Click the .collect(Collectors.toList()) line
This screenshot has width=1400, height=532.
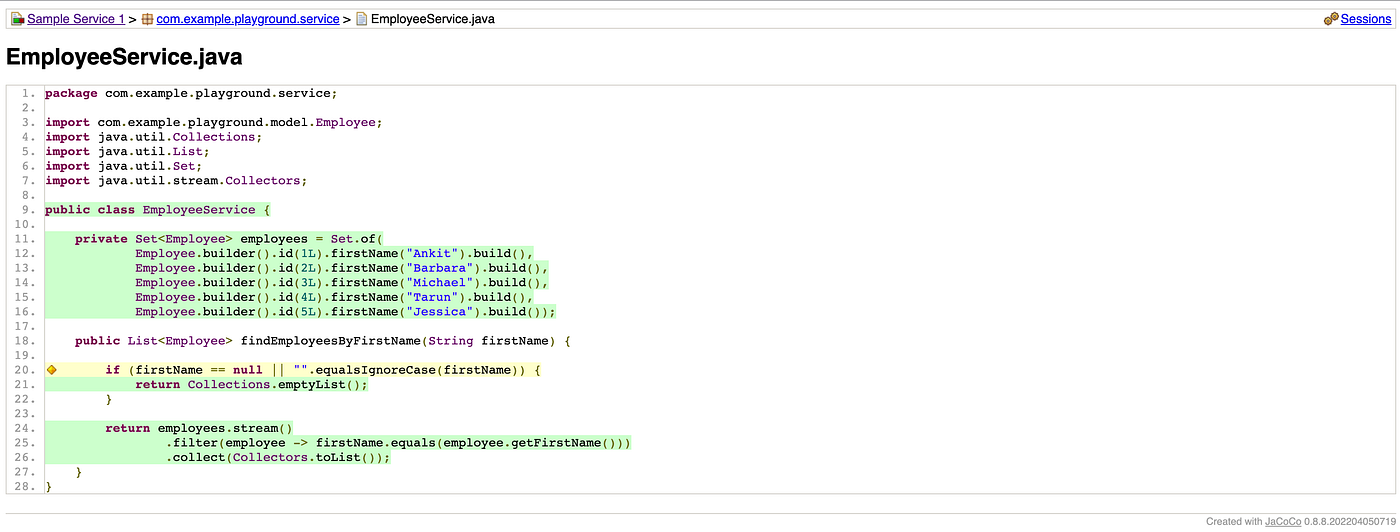click(278, 457)
